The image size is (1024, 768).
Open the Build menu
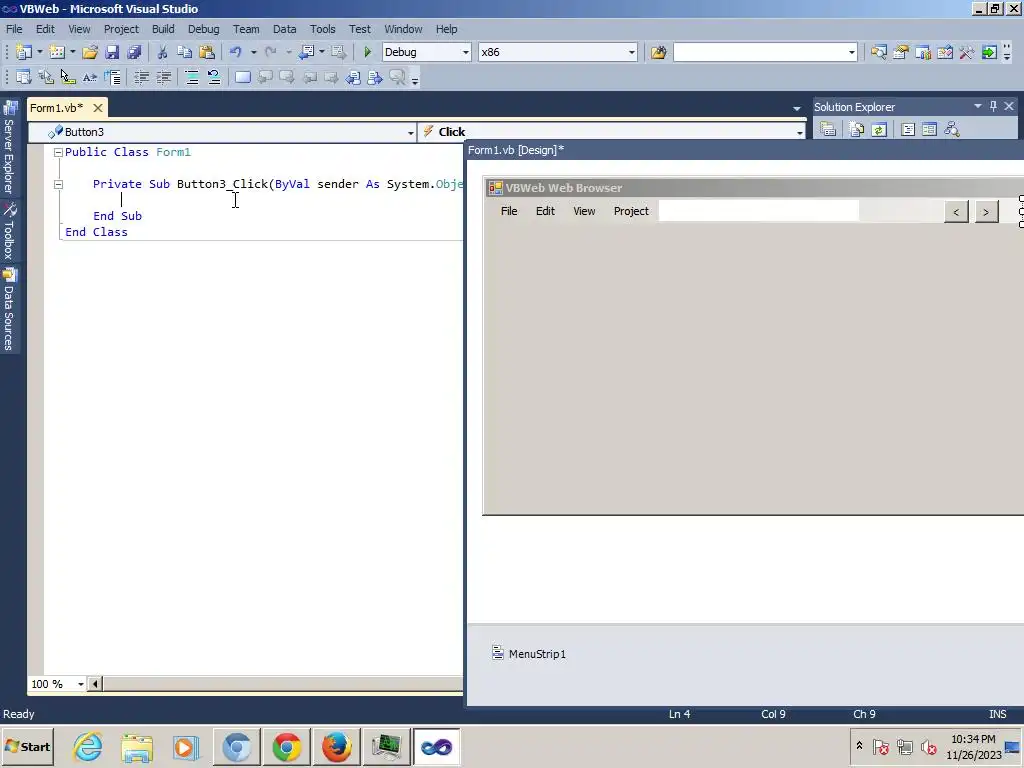[x=163, y=29]
